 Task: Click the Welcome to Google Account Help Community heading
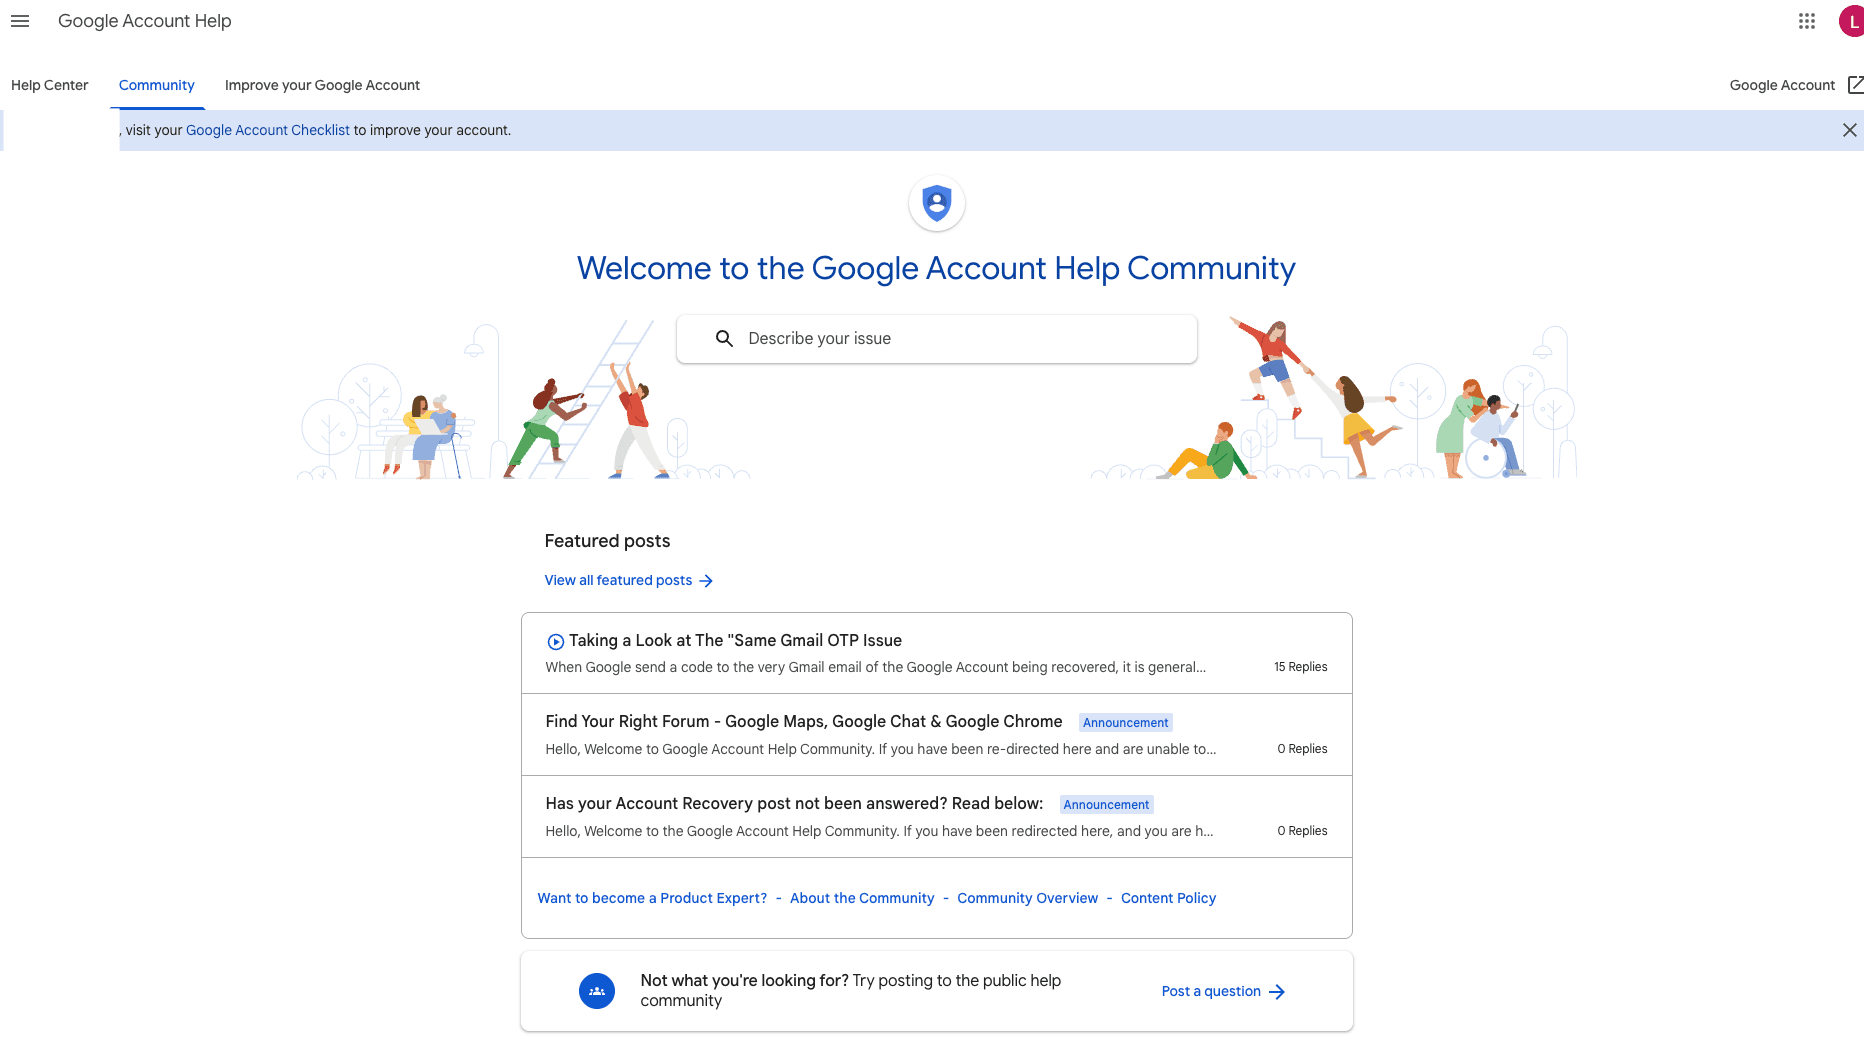pos(936,268)
